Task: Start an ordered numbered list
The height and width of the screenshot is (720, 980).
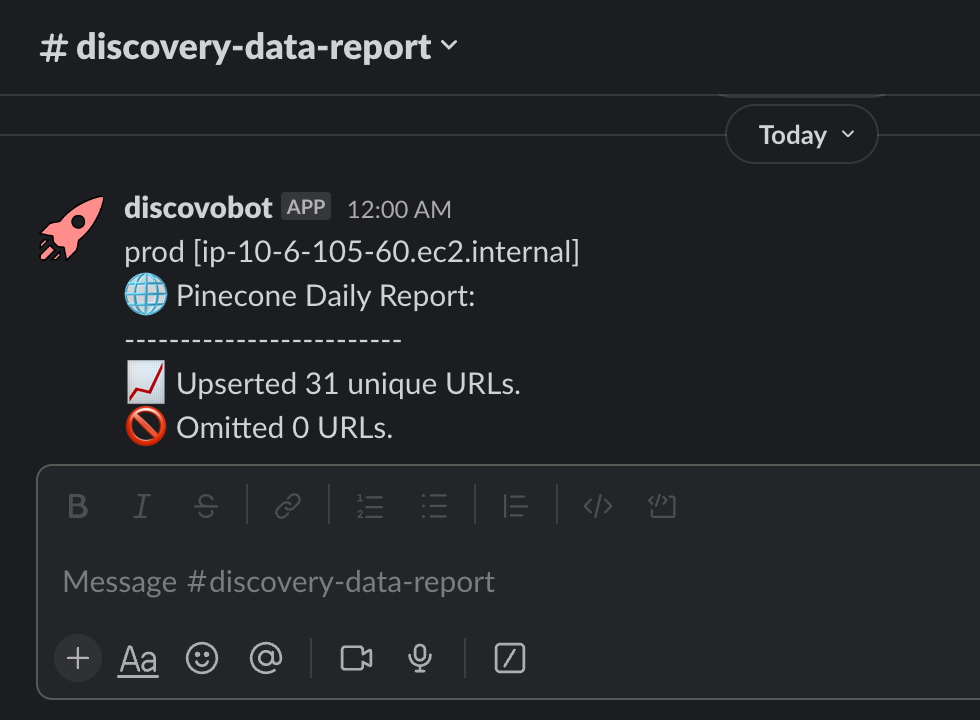Action: (370, 507)
